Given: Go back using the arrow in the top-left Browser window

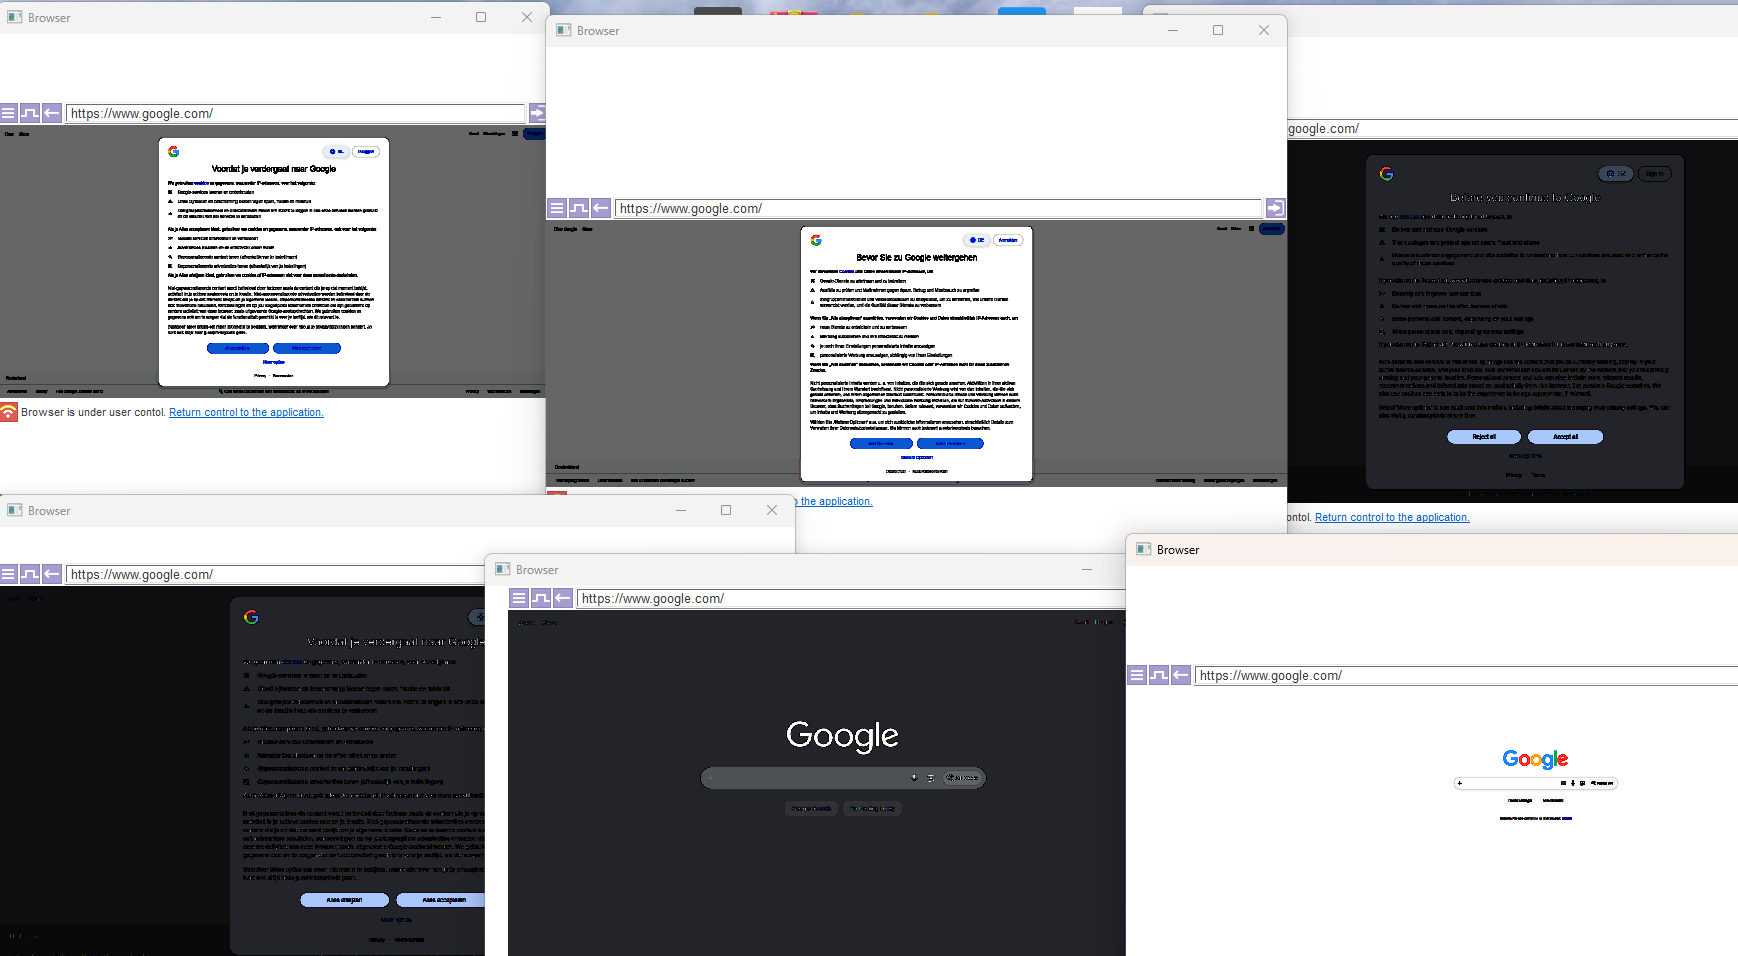Looking at the screenshot, I should (x=52, y=113).
